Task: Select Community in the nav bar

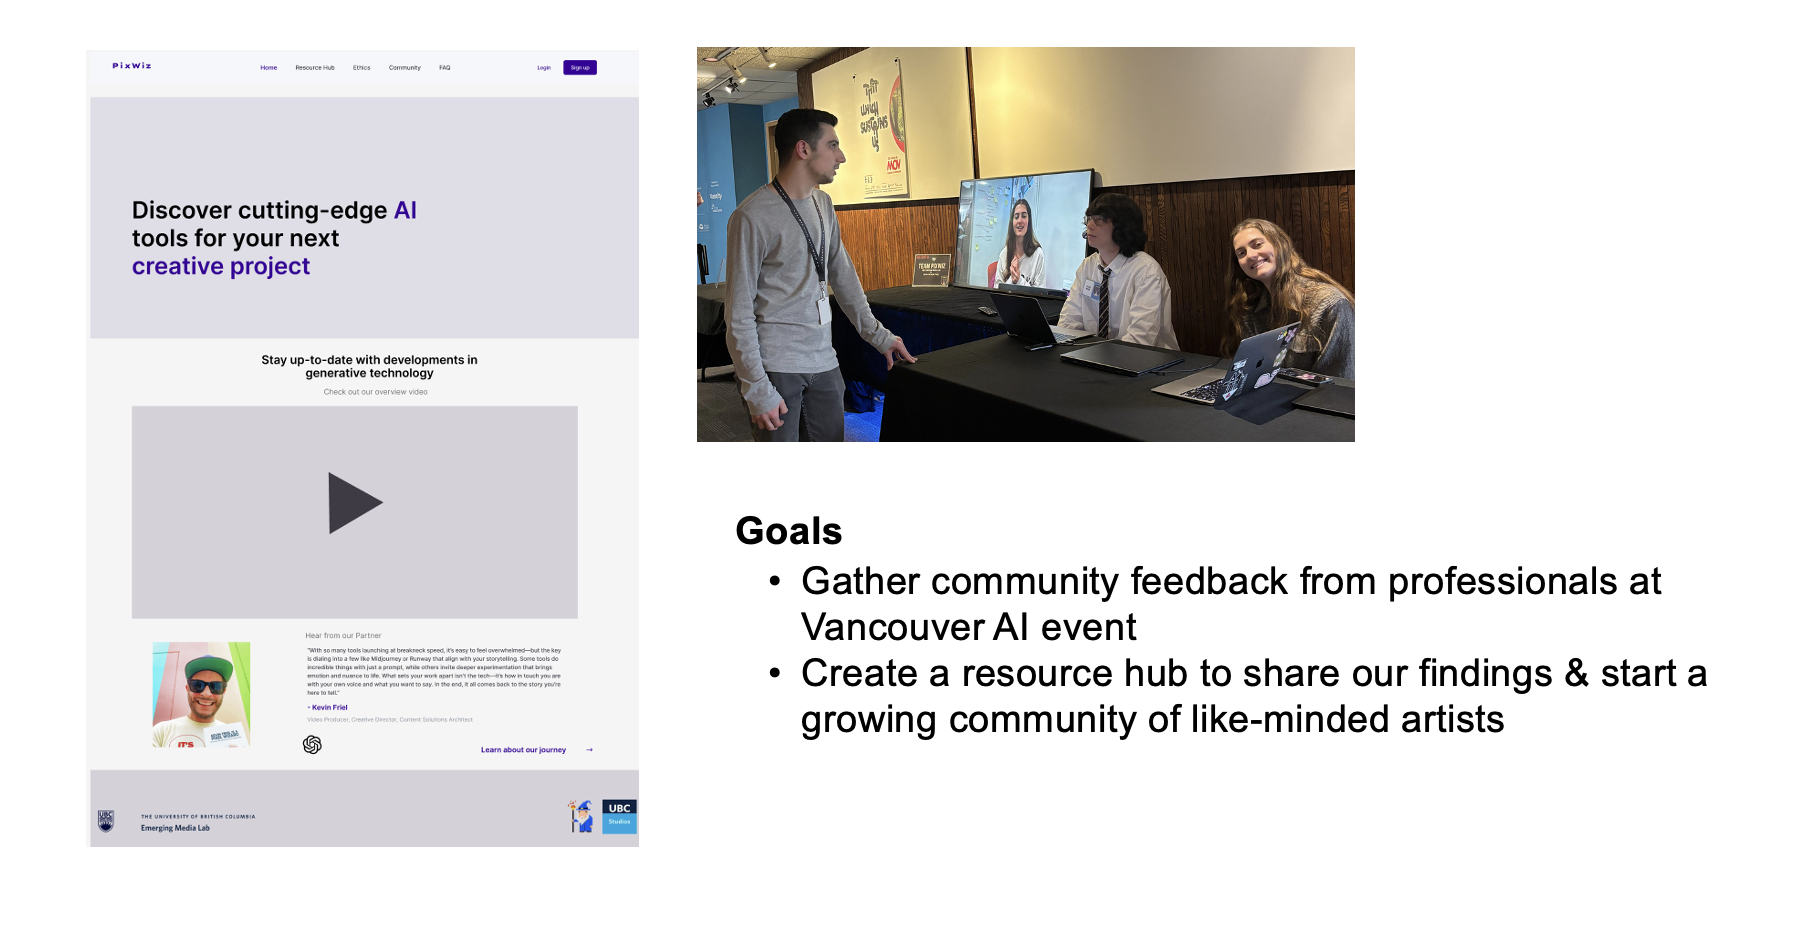Action: pyautogui.click(x=405, y=68)
